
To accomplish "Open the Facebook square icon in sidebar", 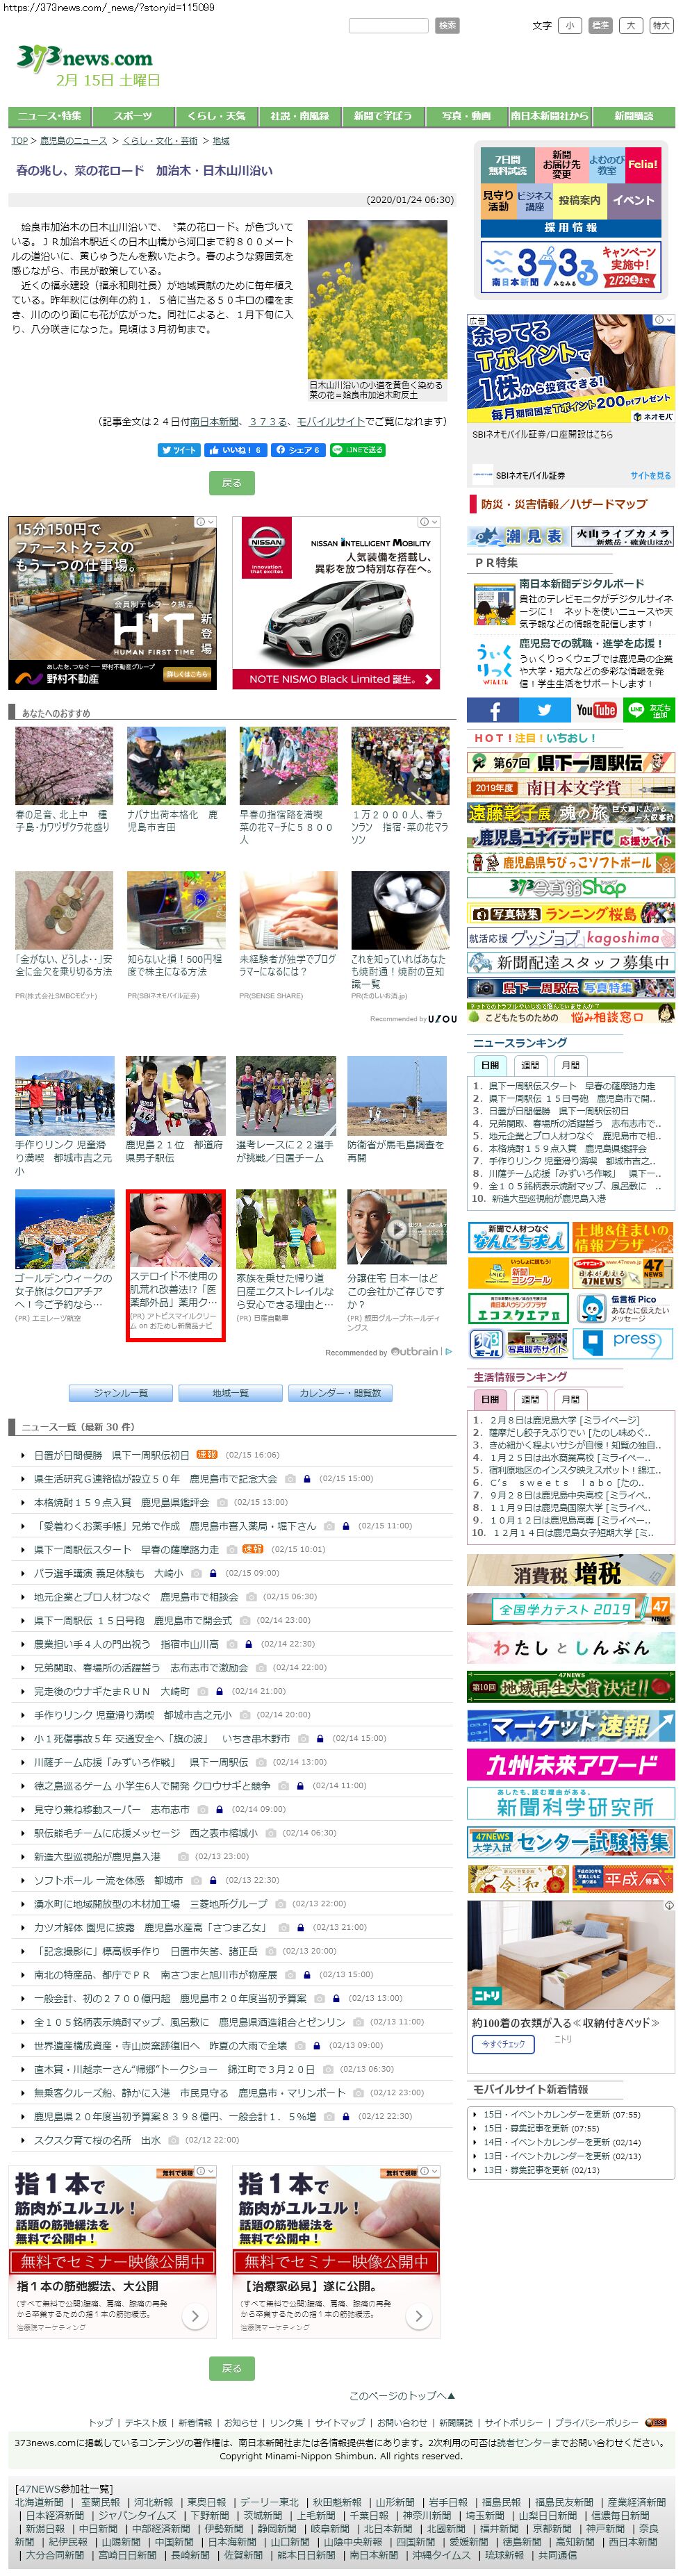I will tap(492, 710).
